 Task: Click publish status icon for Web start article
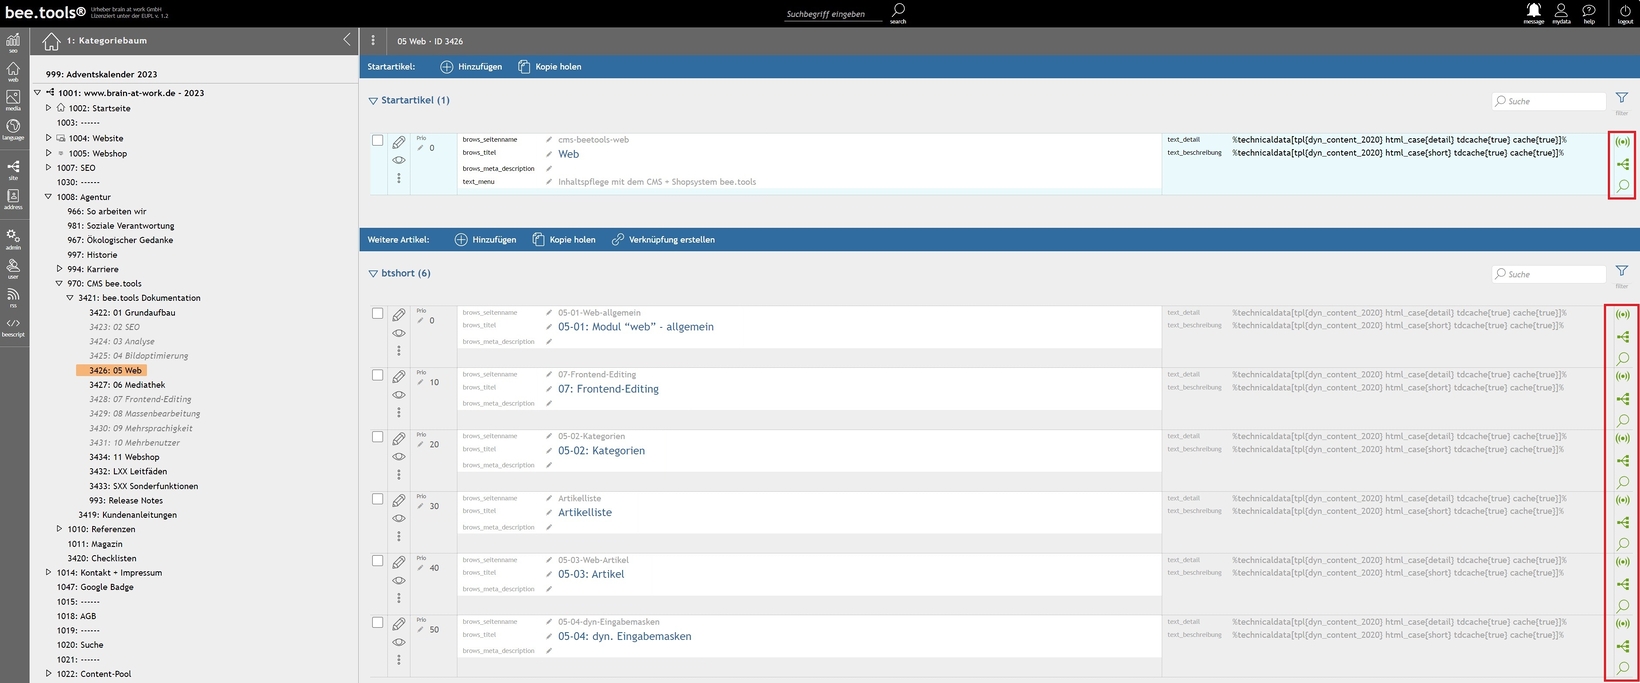1623,142
